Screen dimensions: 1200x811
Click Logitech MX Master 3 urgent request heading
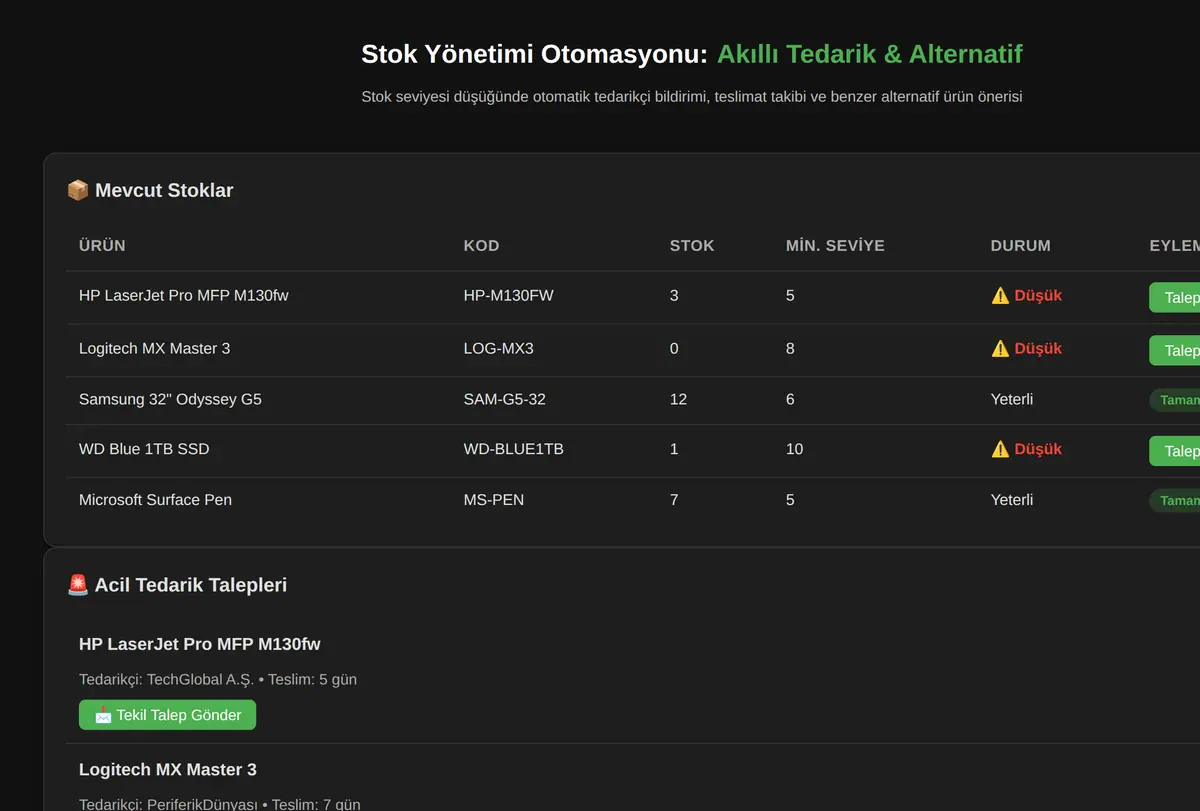click(x=168, y=770)
